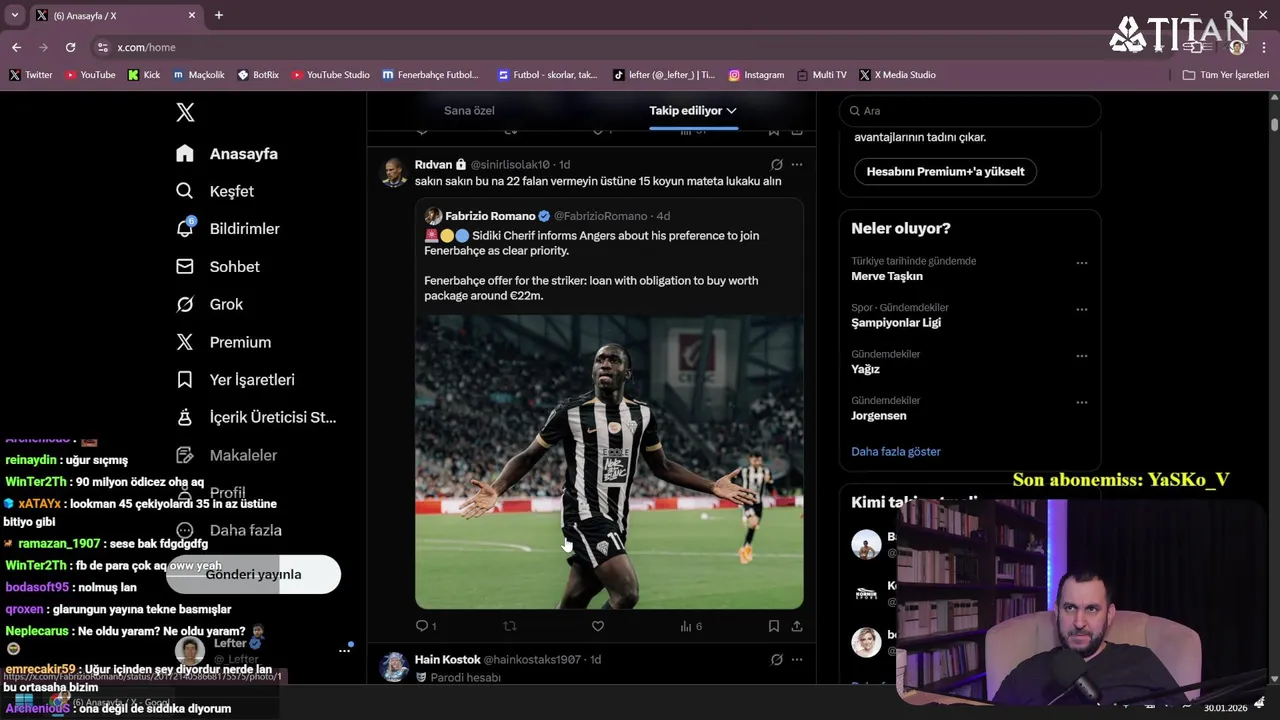
Task: Click Daha fazla göster link
Action: (x=896, y=451)
